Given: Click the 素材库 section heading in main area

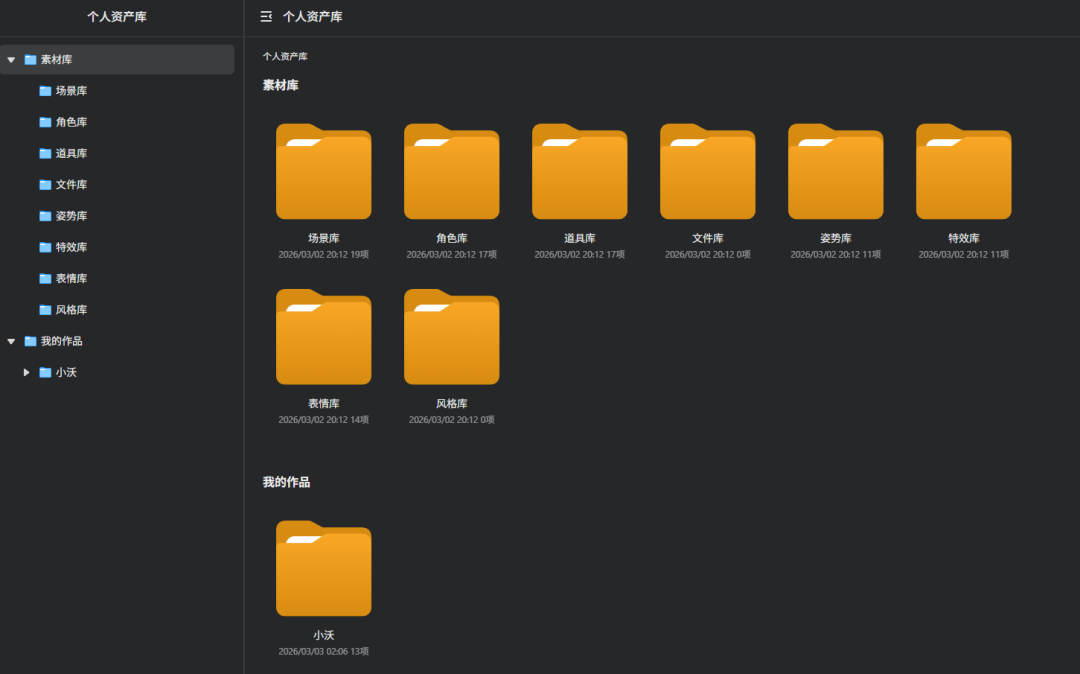Looking at the screenshot, I should point(280,85).
